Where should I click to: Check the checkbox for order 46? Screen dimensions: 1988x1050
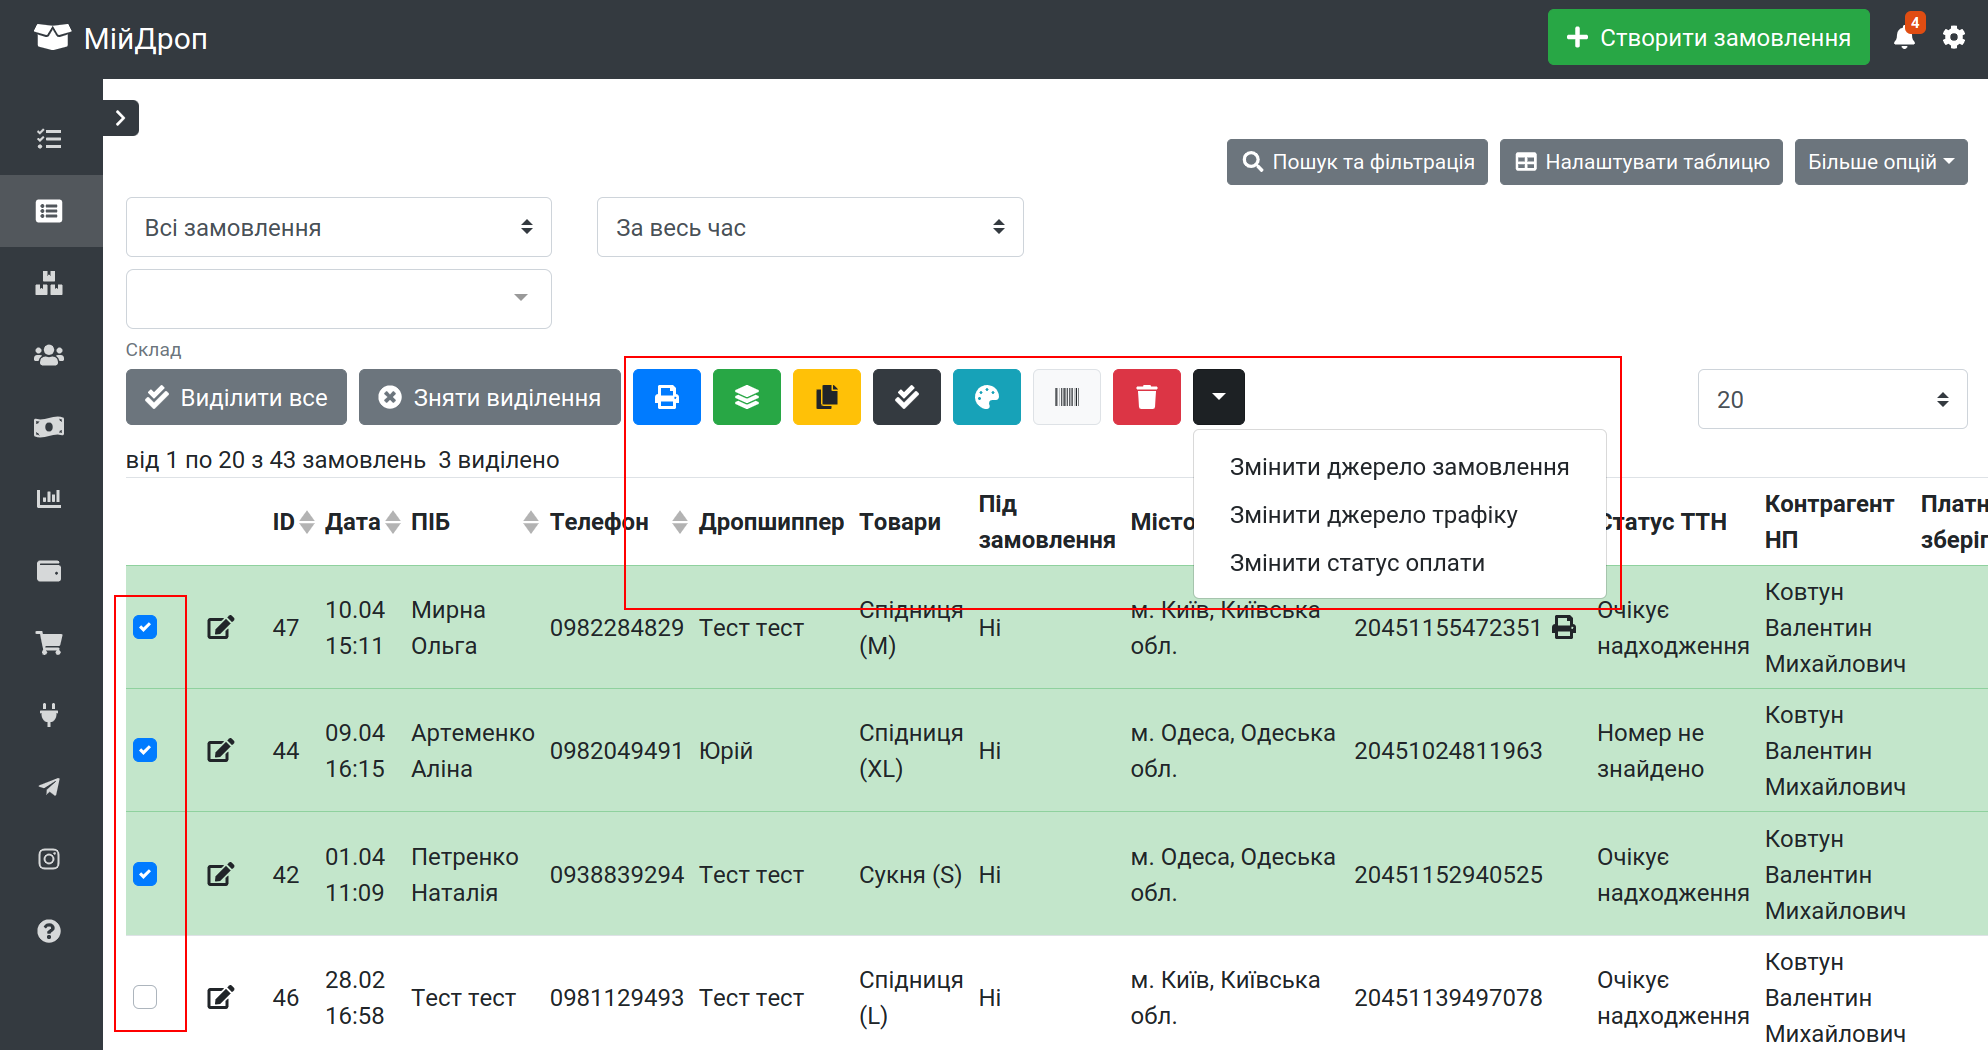click(145, 997)
